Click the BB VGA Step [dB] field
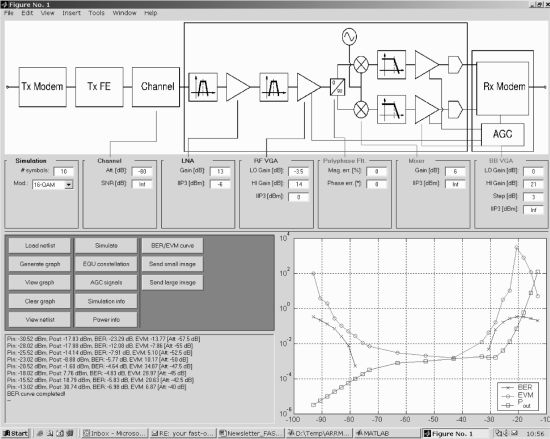Screen dimensions: 550x439 [534, 197]
